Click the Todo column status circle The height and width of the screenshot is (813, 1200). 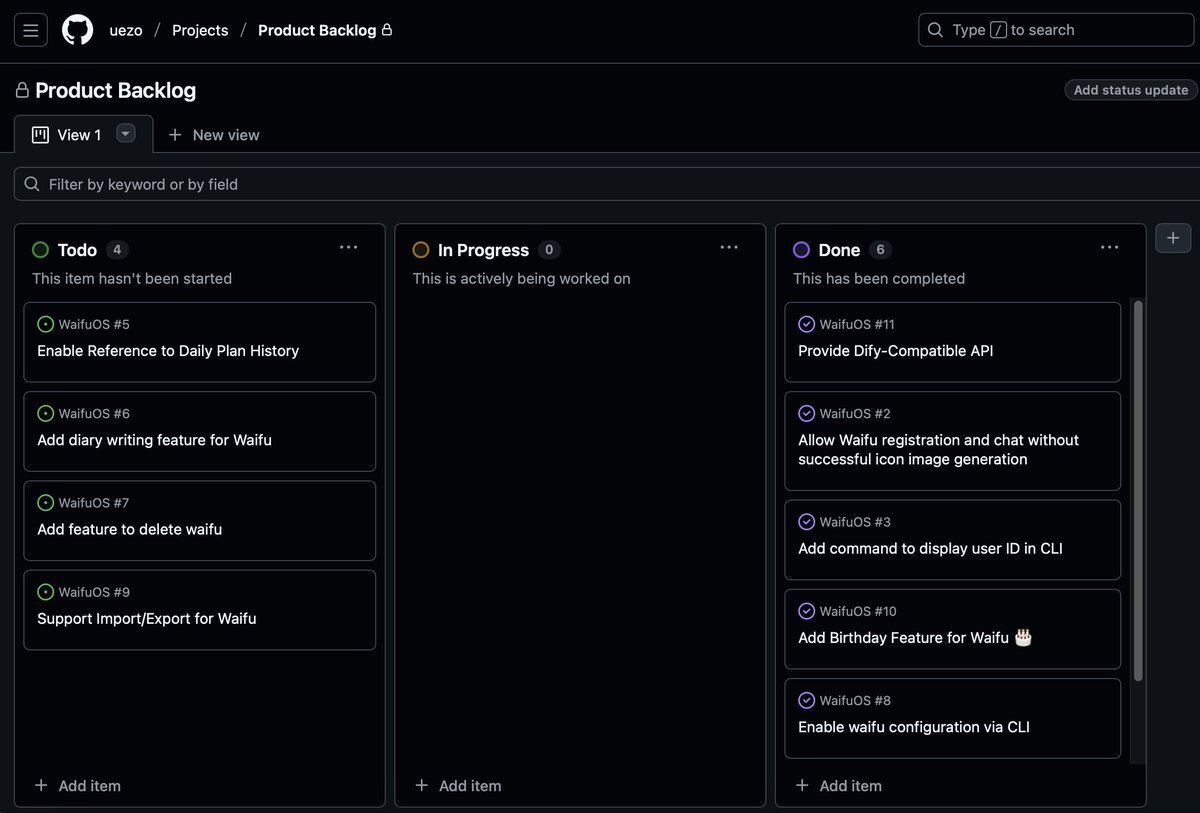click(41, 250)
